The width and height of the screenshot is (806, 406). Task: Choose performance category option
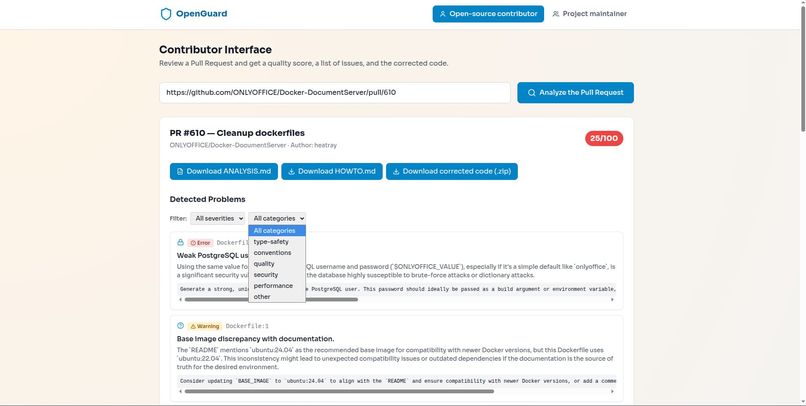[277, 286]
